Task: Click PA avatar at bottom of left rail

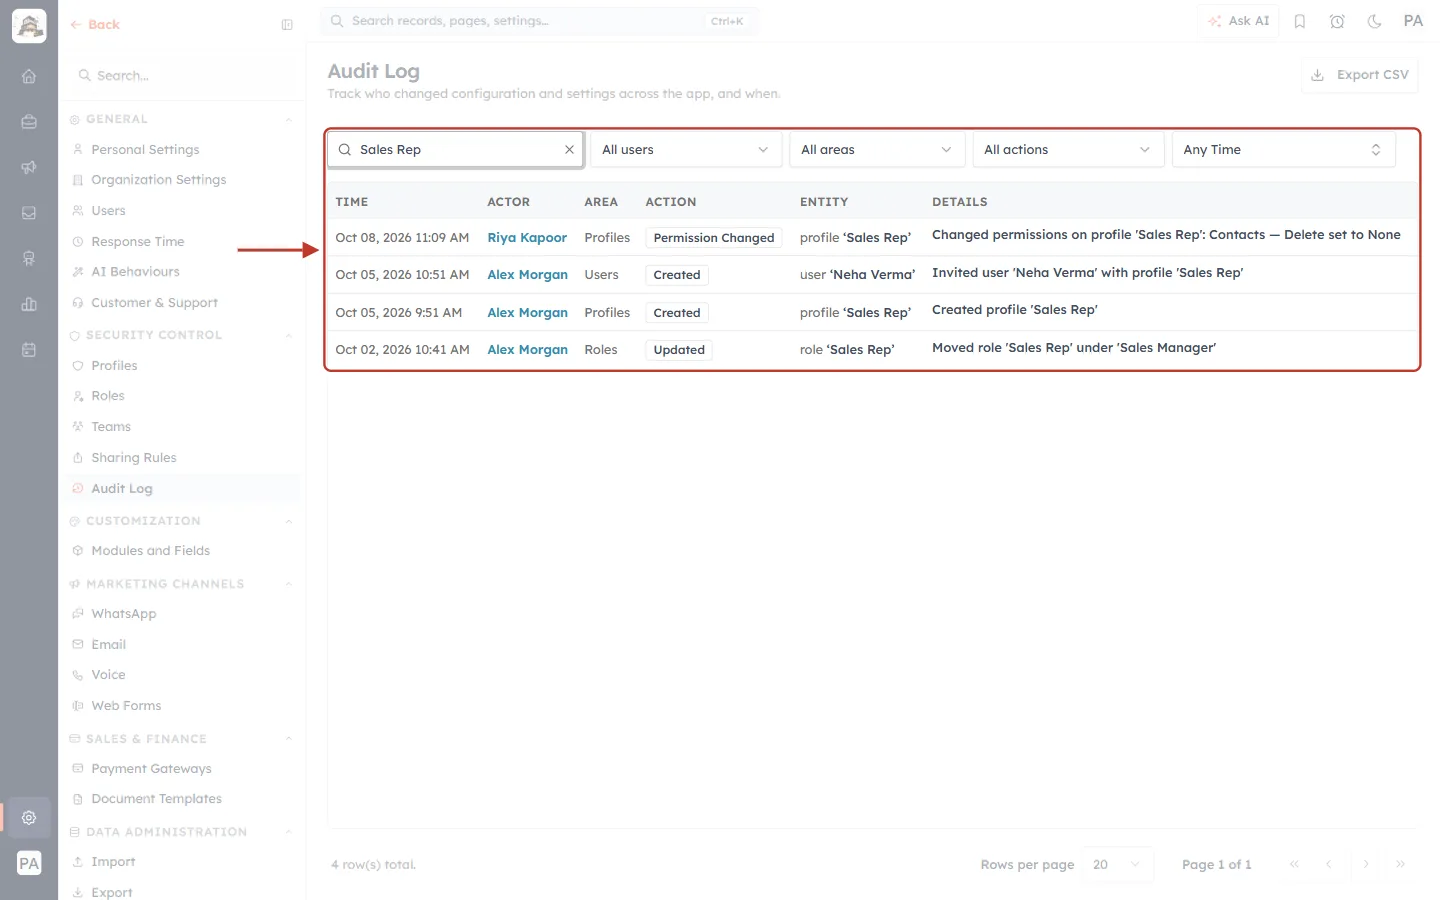Action: (x=29, y=863)
